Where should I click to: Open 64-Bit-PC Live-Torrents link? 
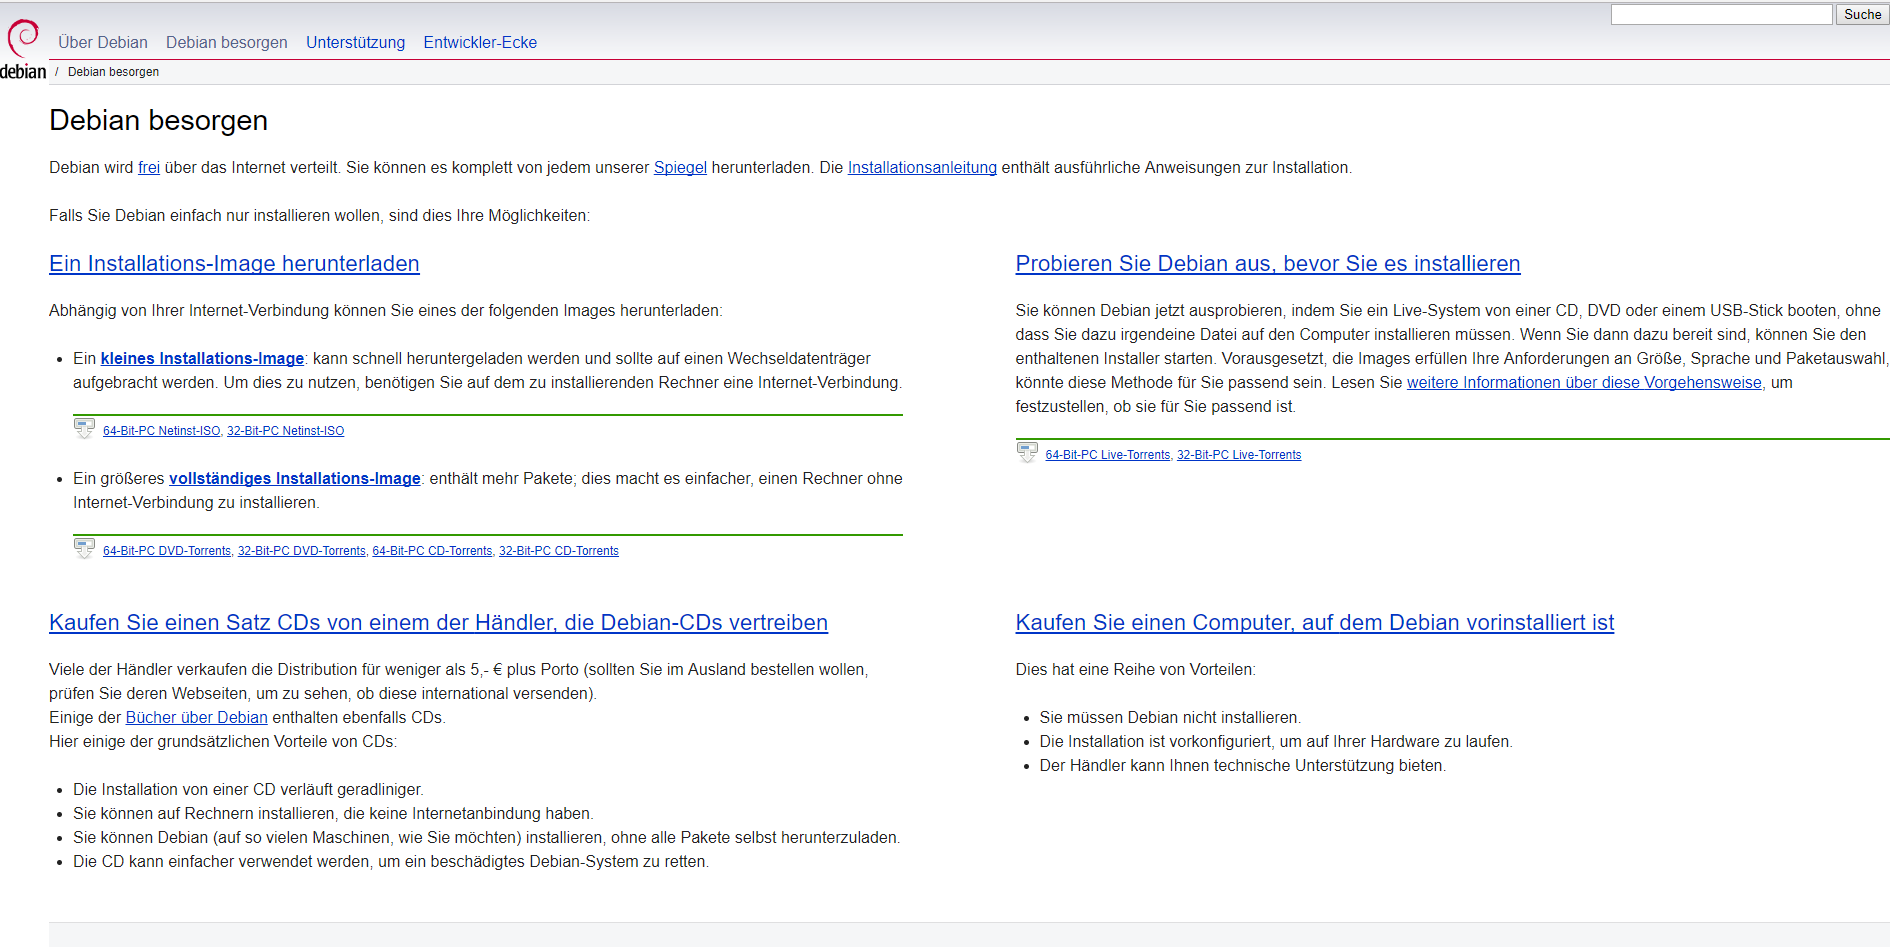(1107, 455)
